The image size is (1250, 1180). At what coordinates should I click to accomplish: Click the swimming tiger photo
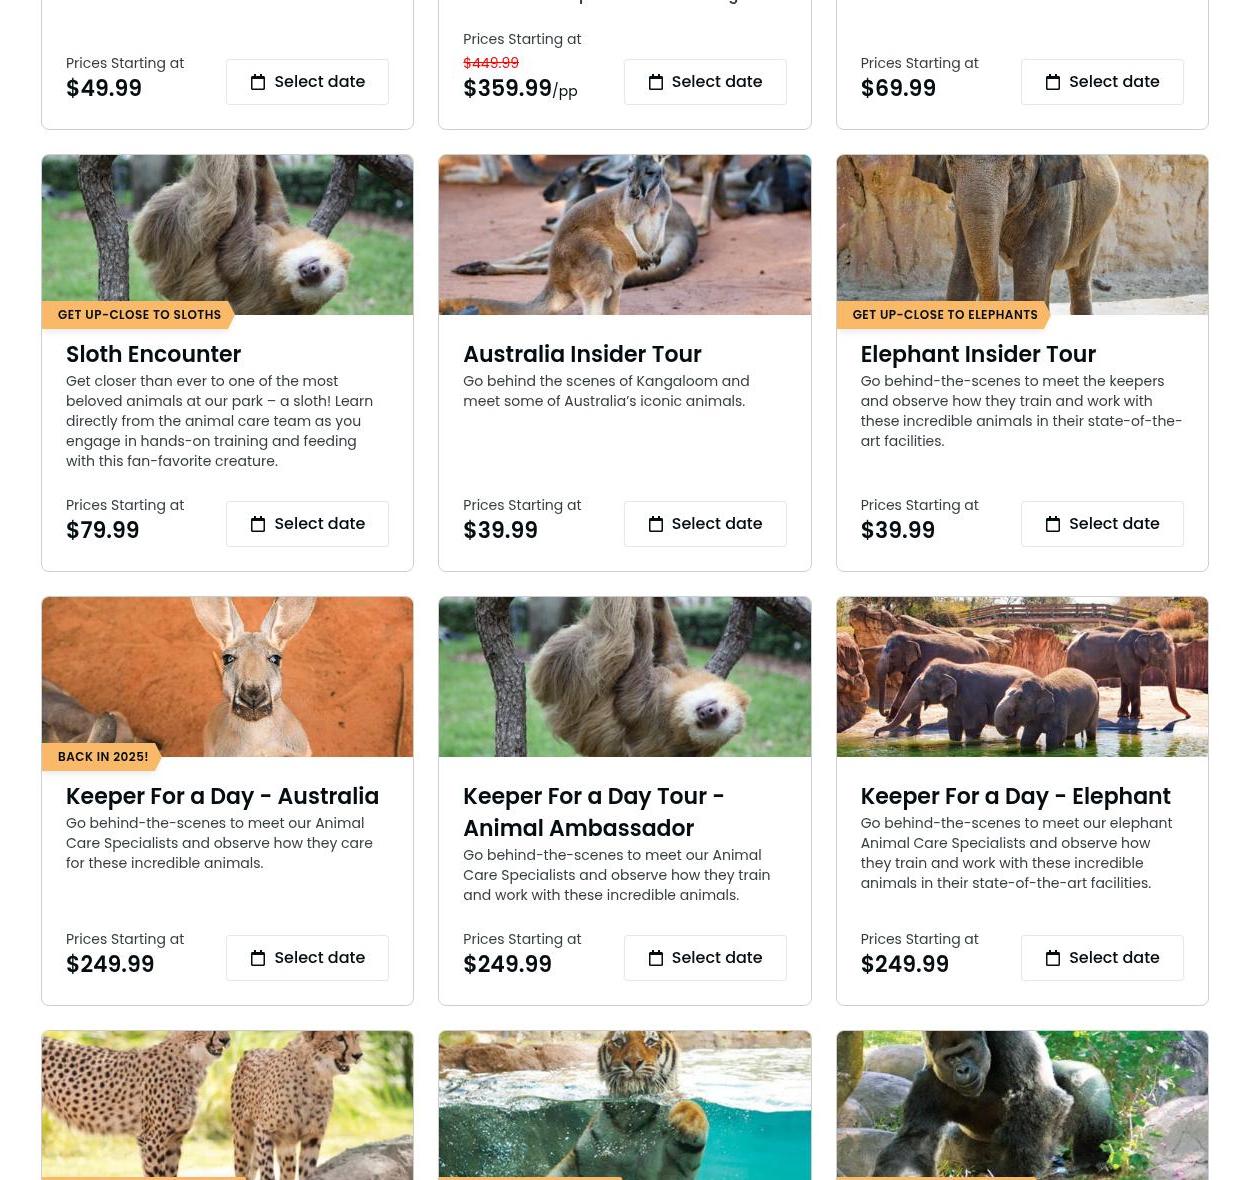[x=624, y=1106]
